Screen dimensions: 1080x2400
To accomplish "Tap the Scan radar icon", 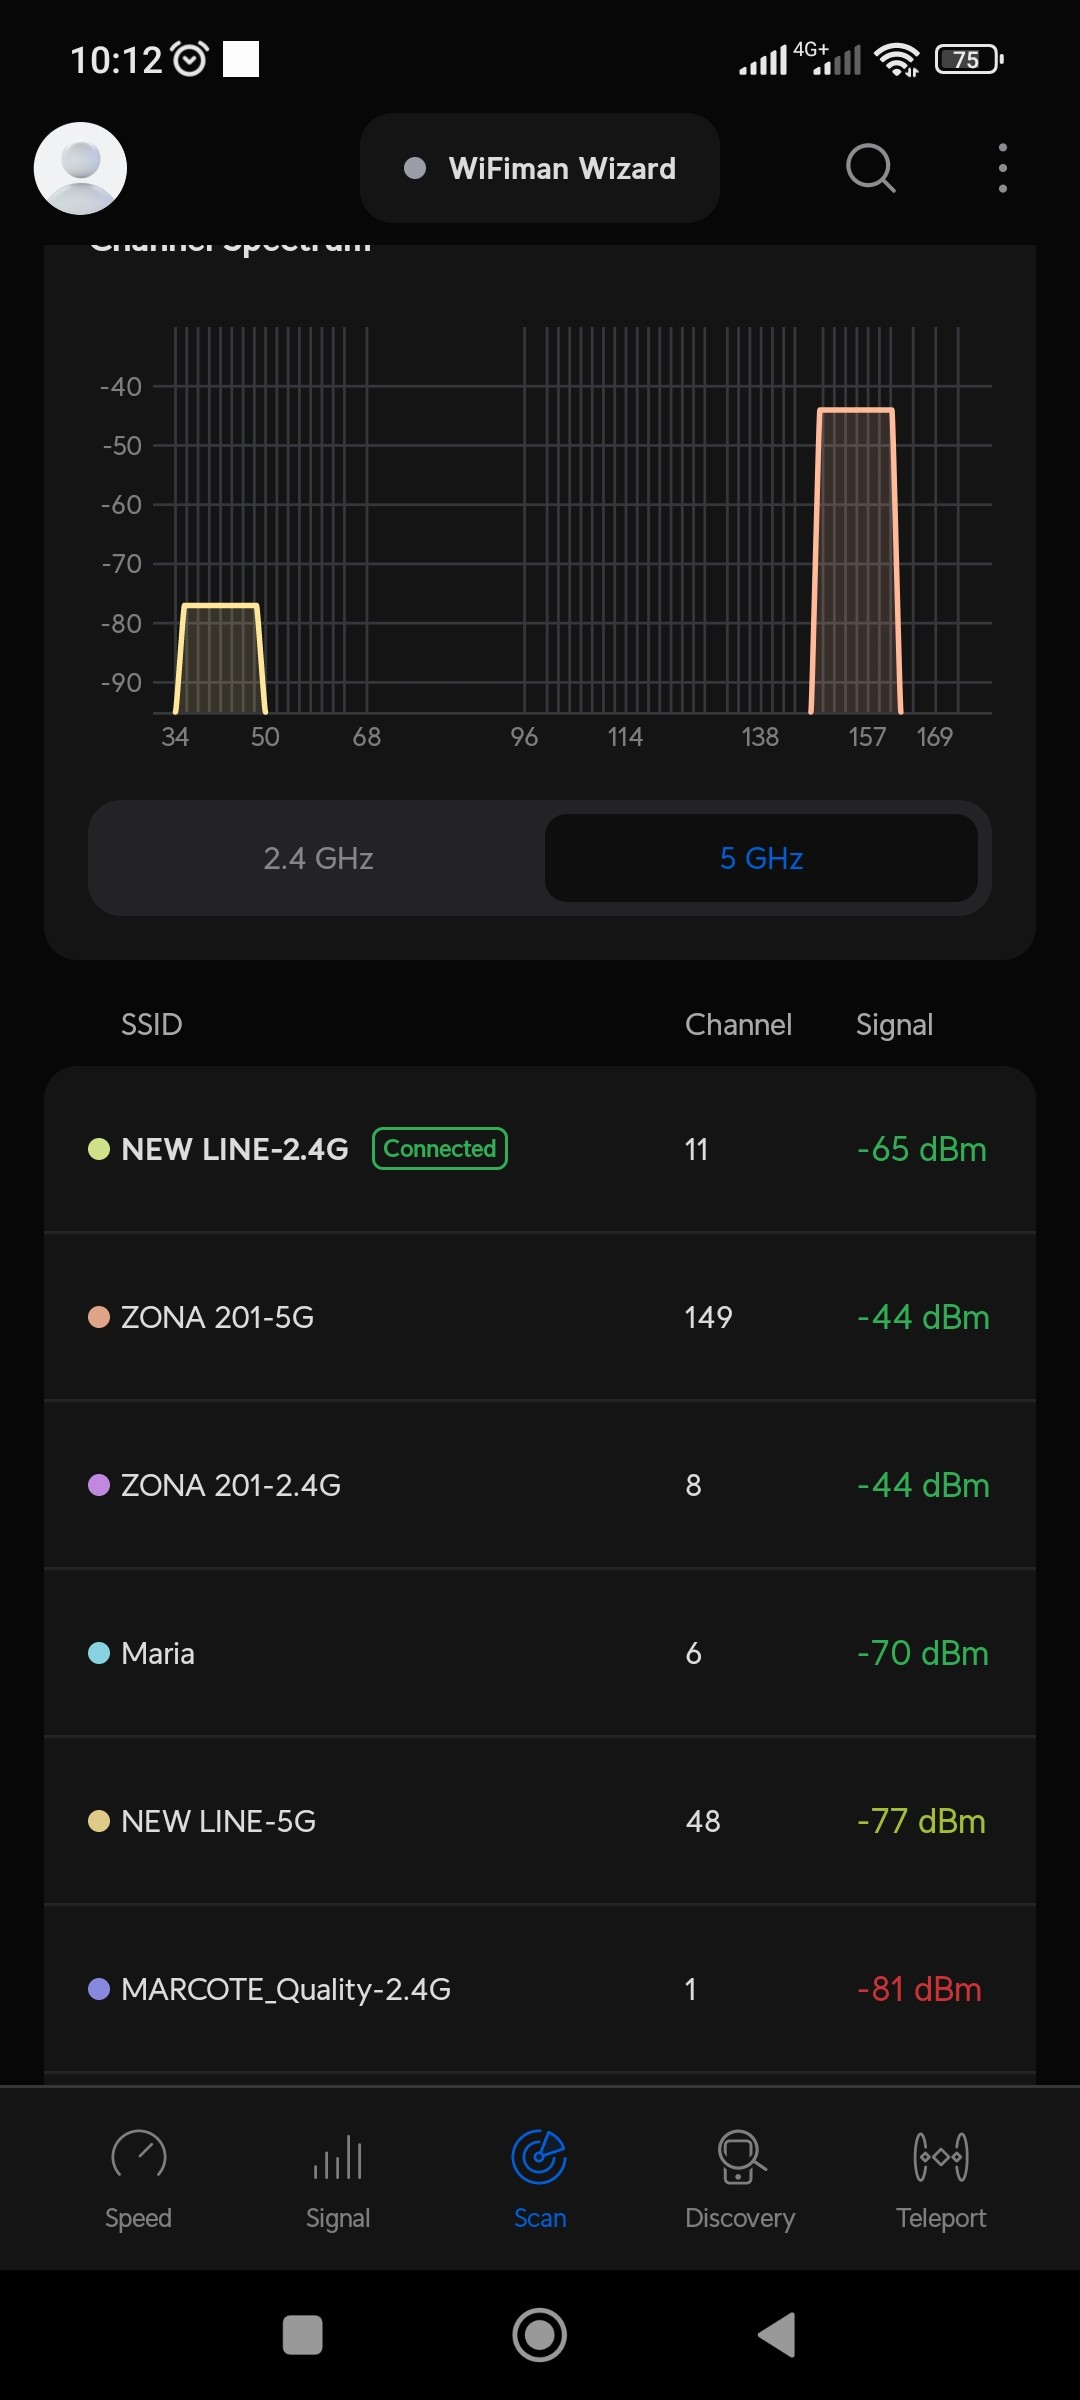I will tap(539, 2156).
